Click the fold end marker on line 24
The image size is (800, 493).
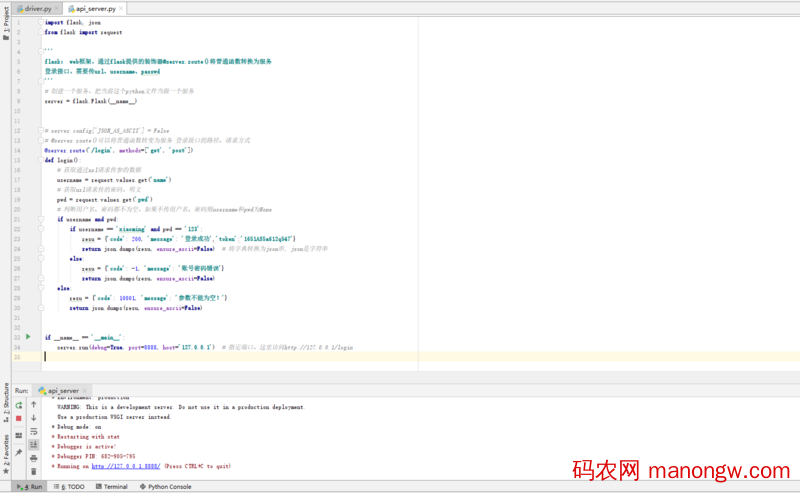(41, 249)
